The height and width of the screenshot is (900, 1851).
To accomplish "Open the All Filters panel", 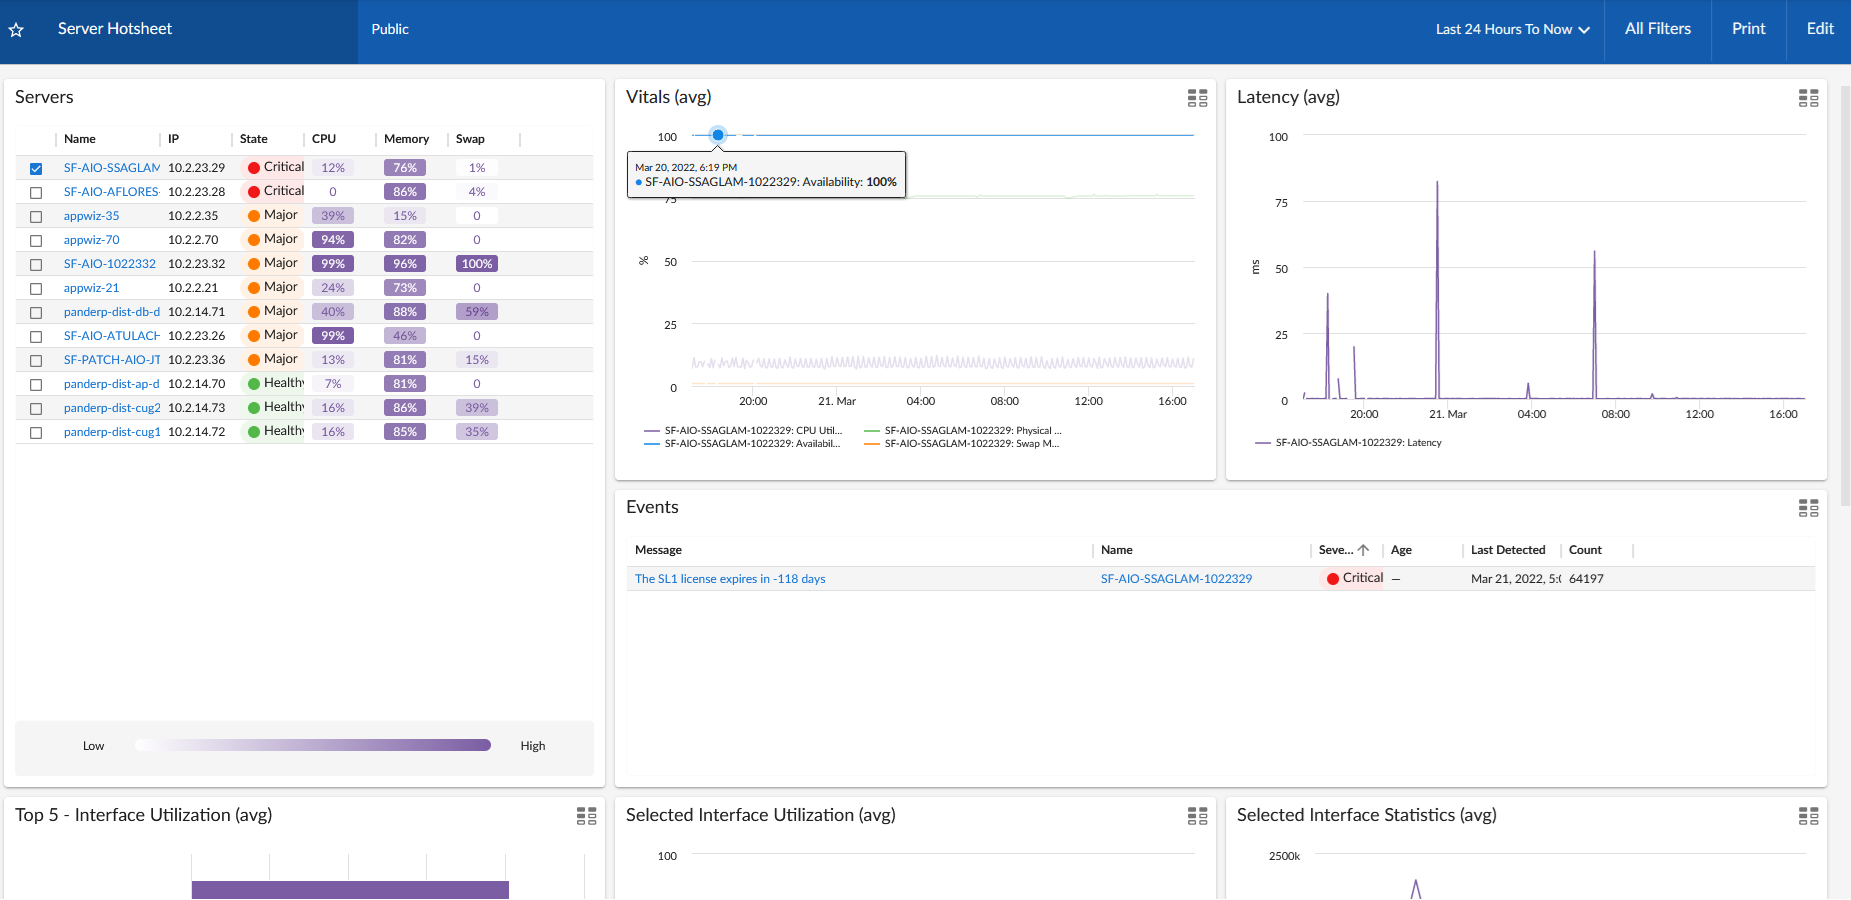I will coord(1657,29).
